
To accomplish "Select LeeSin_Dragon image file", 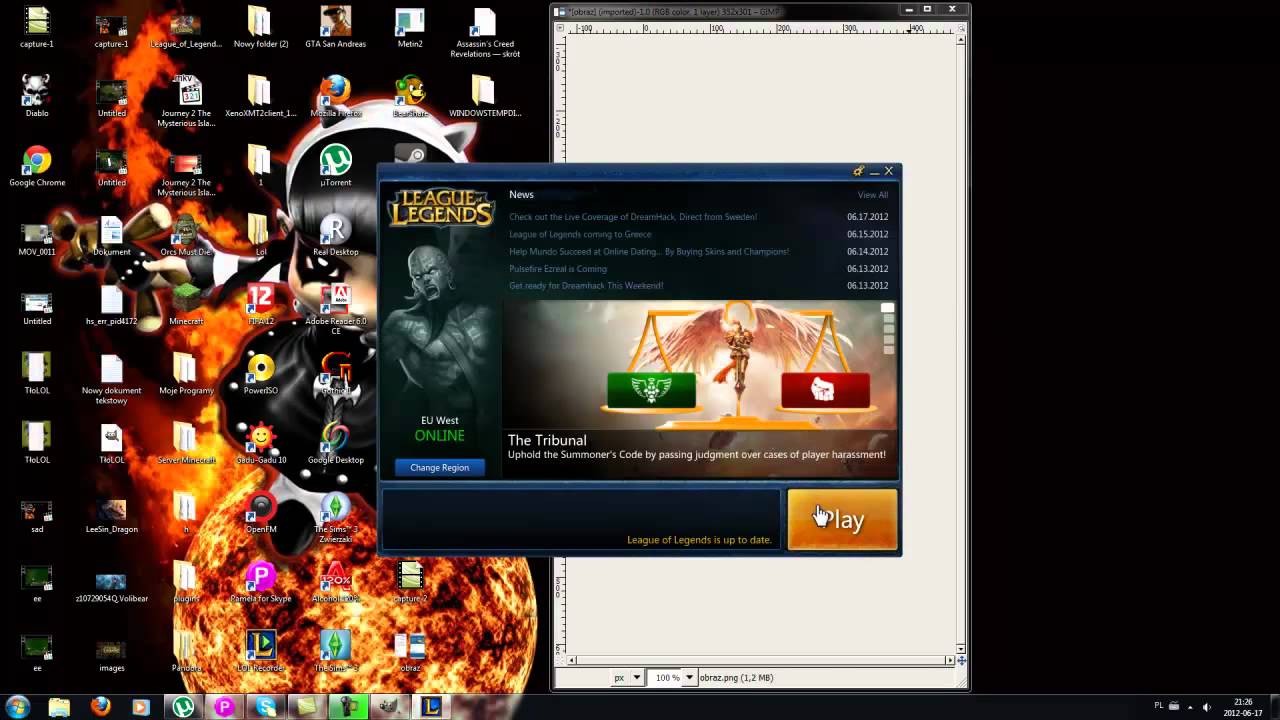I will [111, 512].
